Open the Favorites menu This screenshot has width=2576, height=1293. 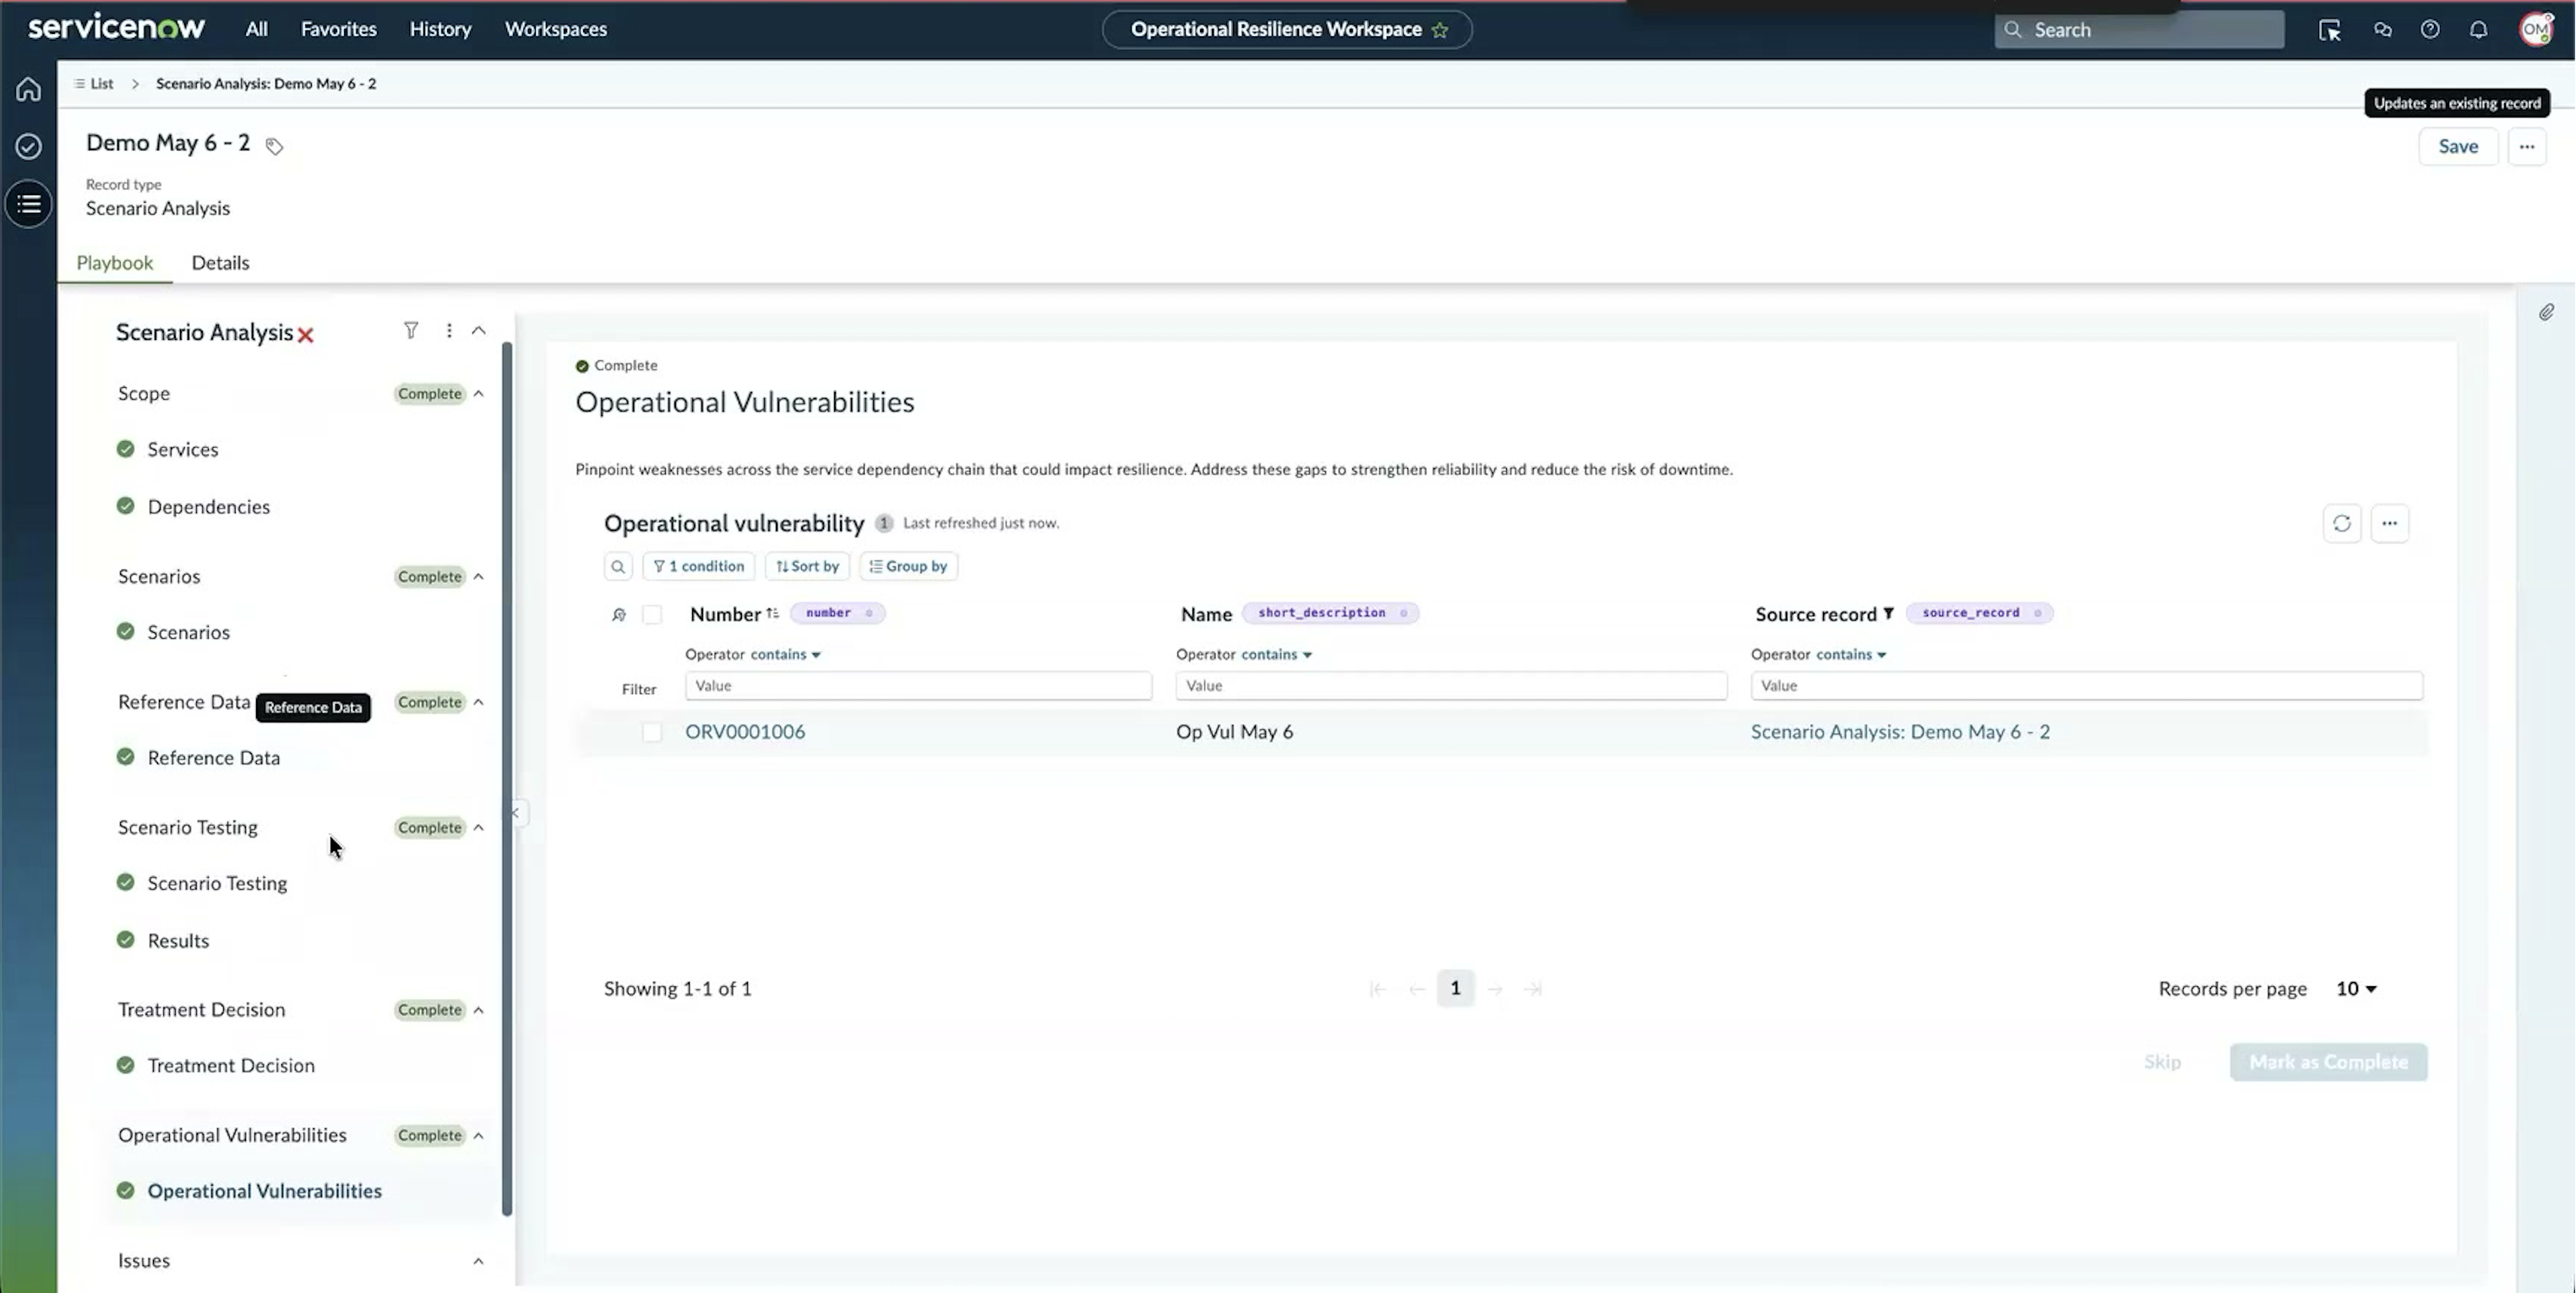(x=338, y=29)
